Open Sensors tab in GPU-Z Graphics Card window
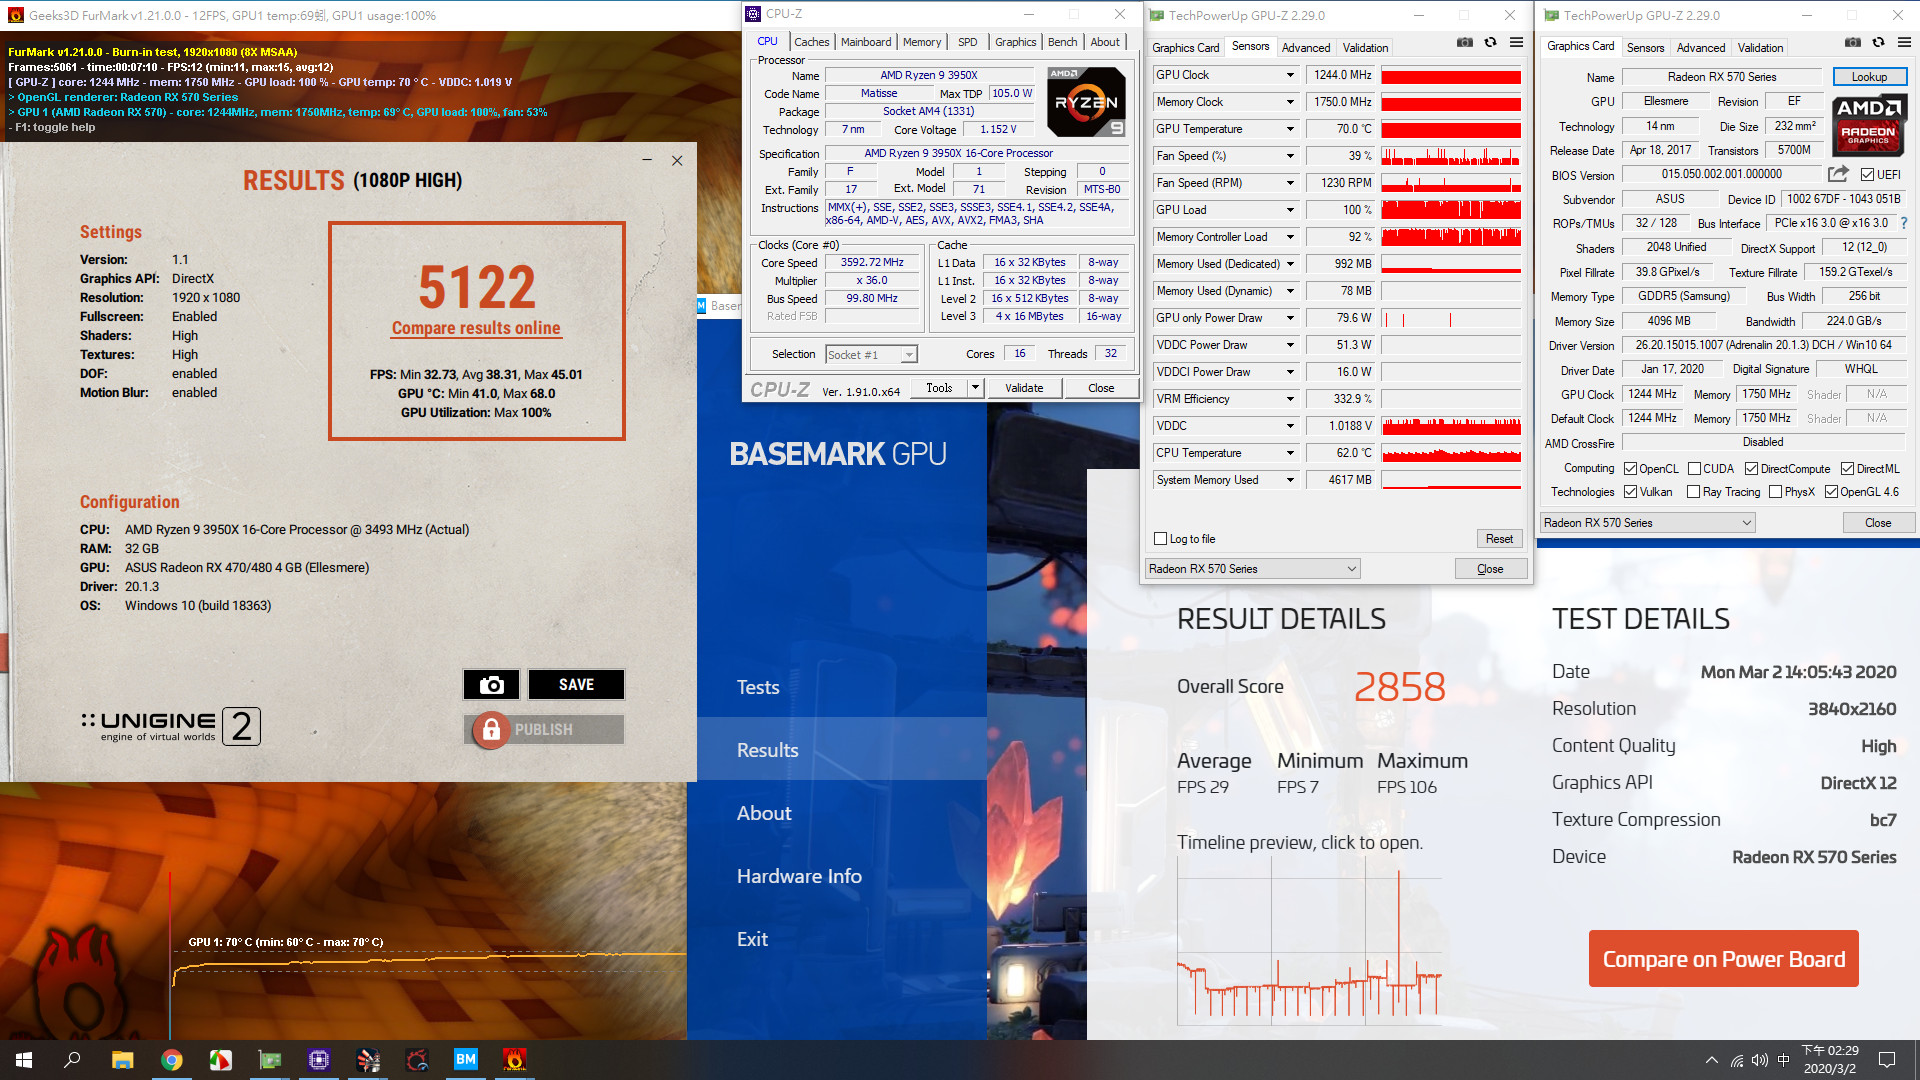 (1645, 48)
